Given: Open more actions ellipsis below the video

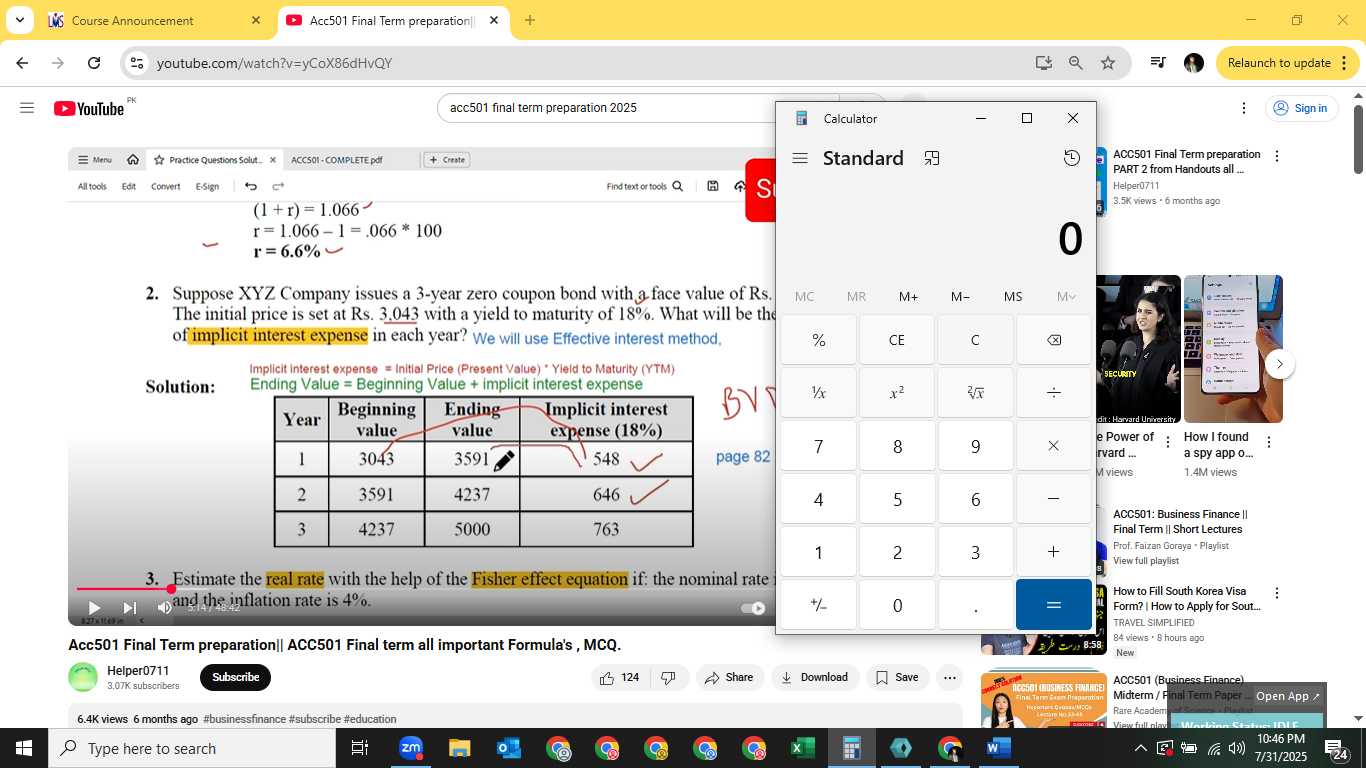Looking at the screenshot, I should tap(949, 677).
